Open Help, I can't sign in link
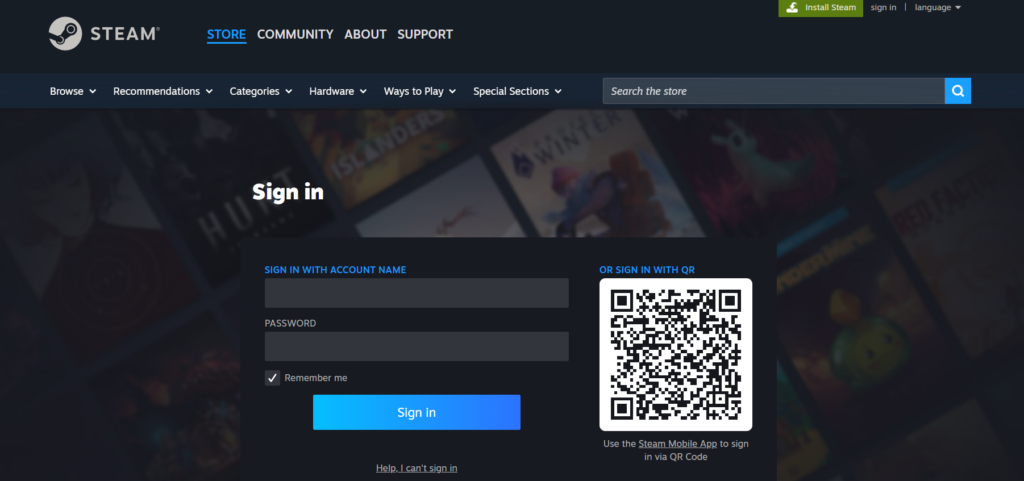 417,468
